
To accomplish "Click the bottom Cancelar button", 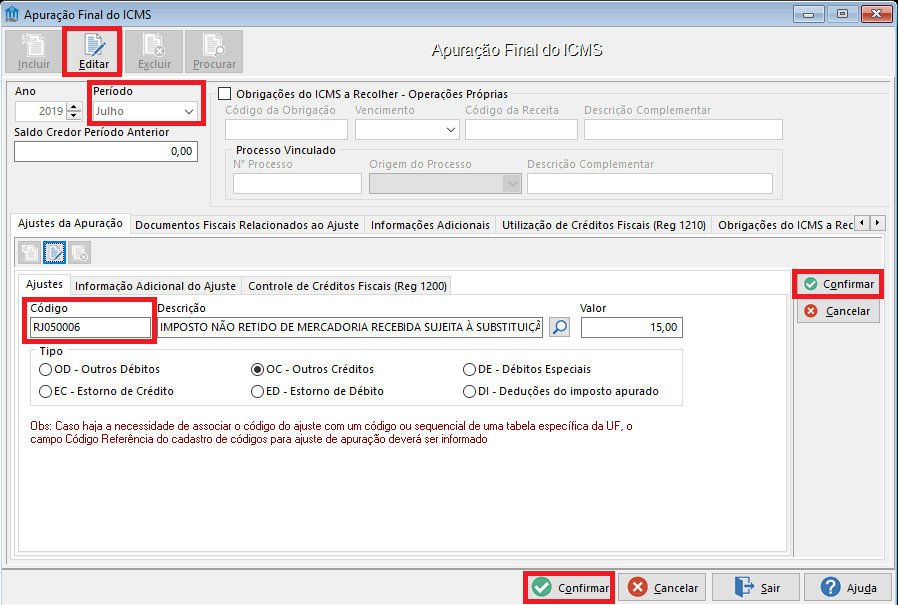I will pos(662,588).
